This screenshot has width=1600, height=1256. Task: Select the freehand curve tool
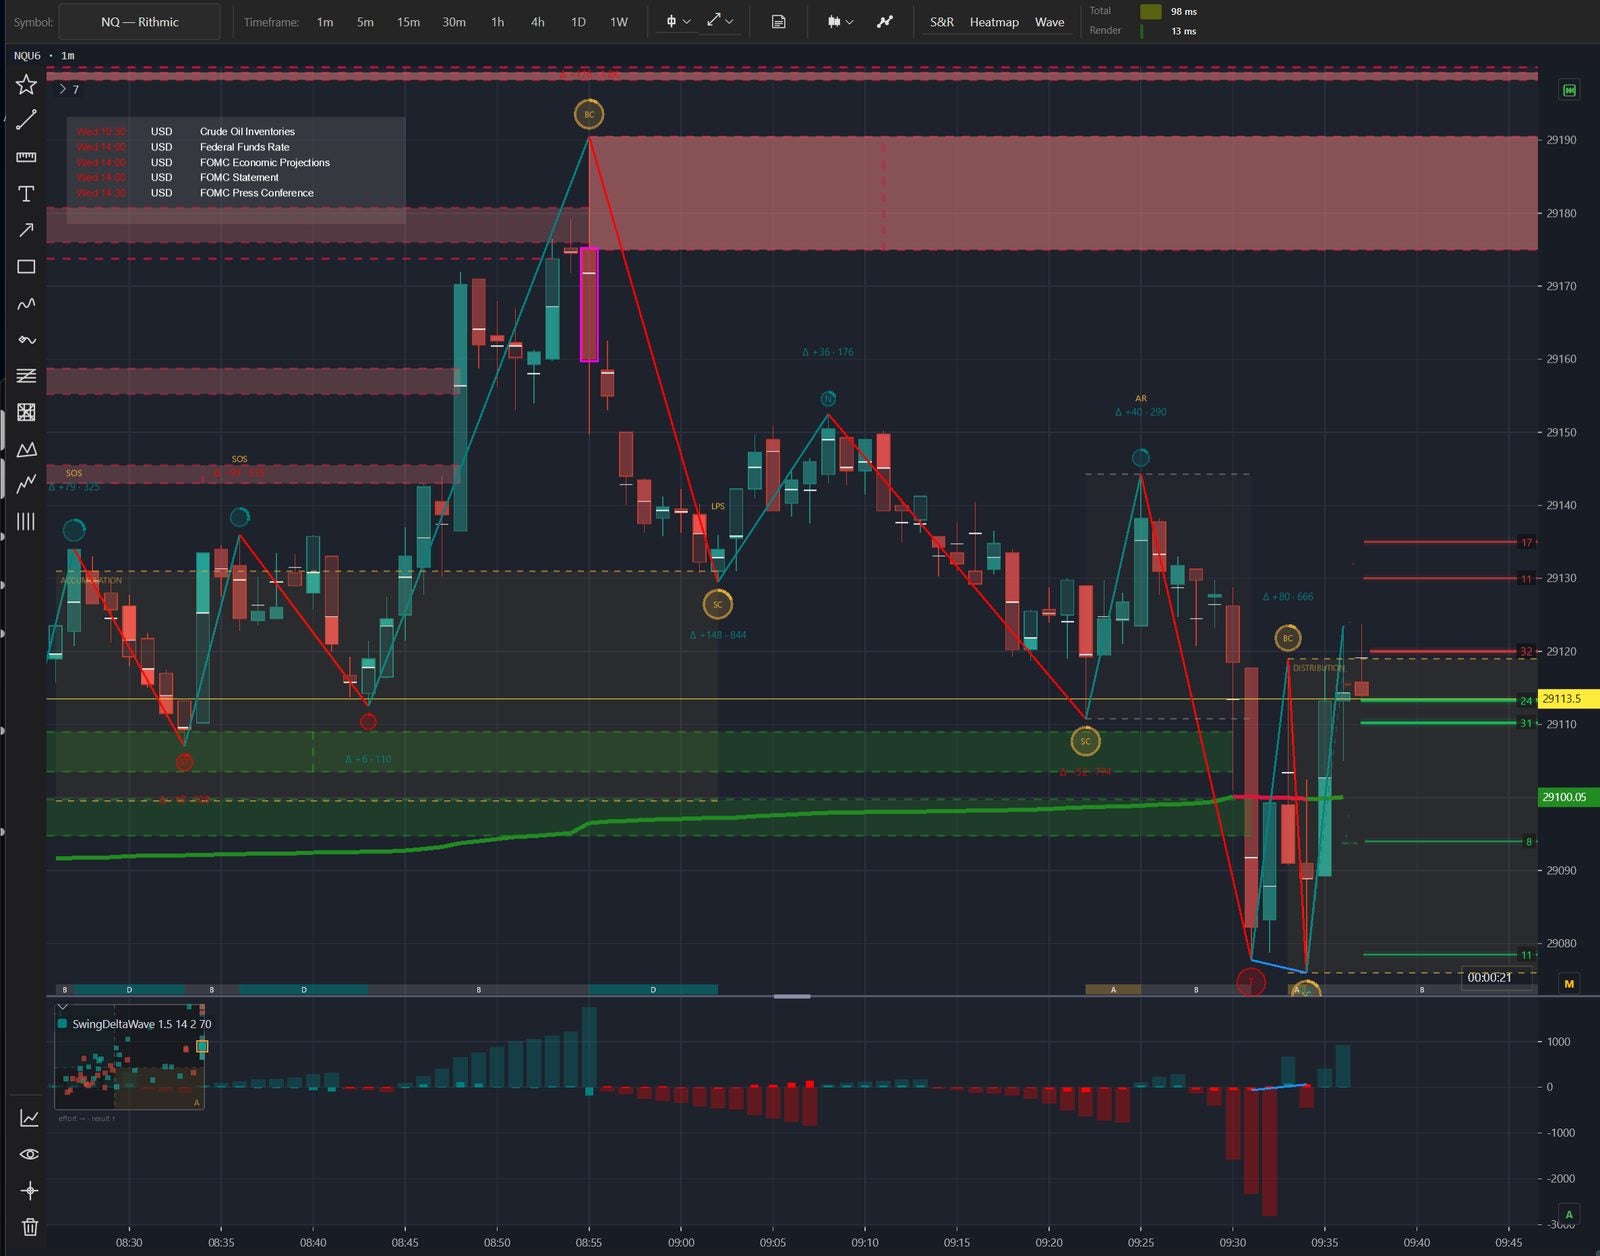[x=26, y=303]
